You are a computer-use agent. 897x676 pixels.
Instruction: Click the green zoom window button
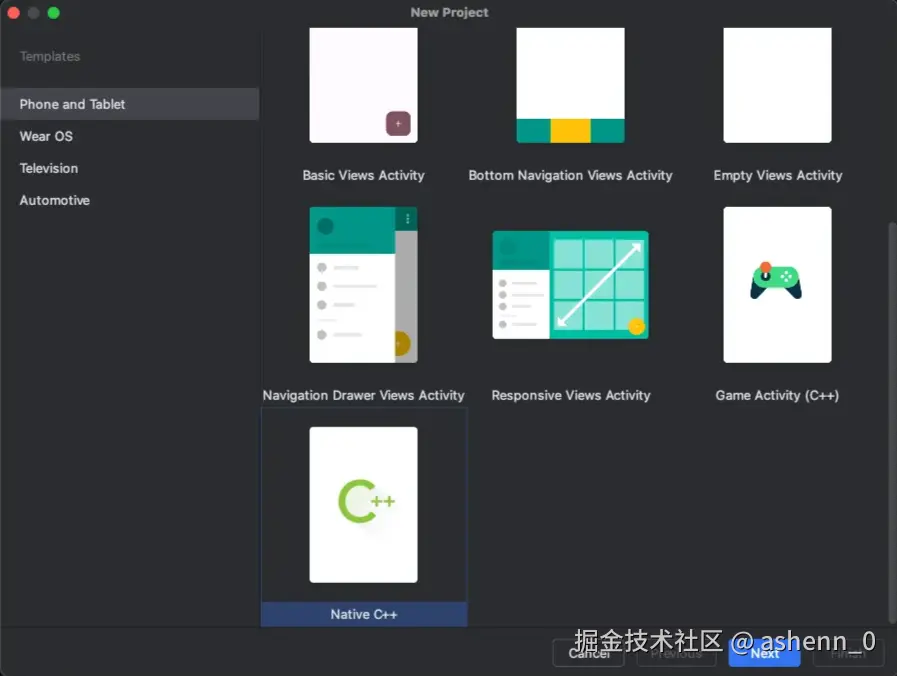pyautogui.click(x=53, y=13)
